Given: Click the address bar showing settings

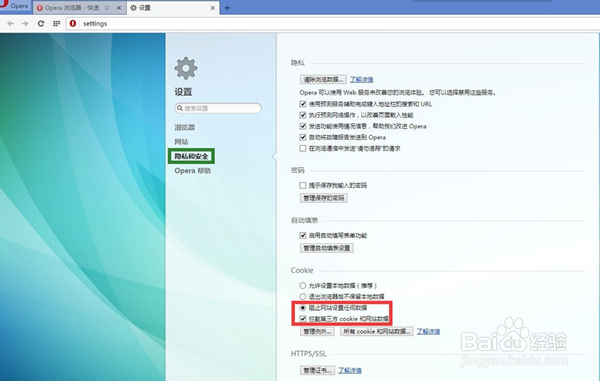Looking at the screenshot, I should click(x=333, y=24).
